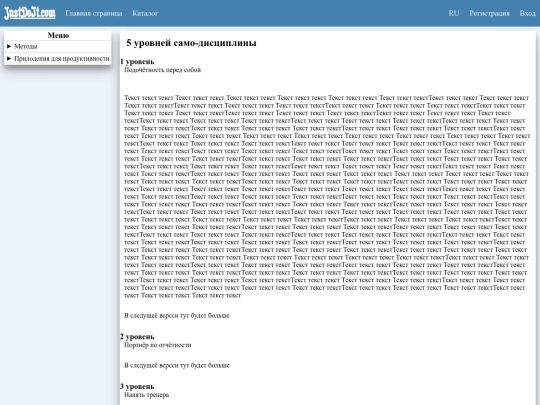540x405 pixels.
Task: Click the Меню sidebar header
Action: coord(58,35)
